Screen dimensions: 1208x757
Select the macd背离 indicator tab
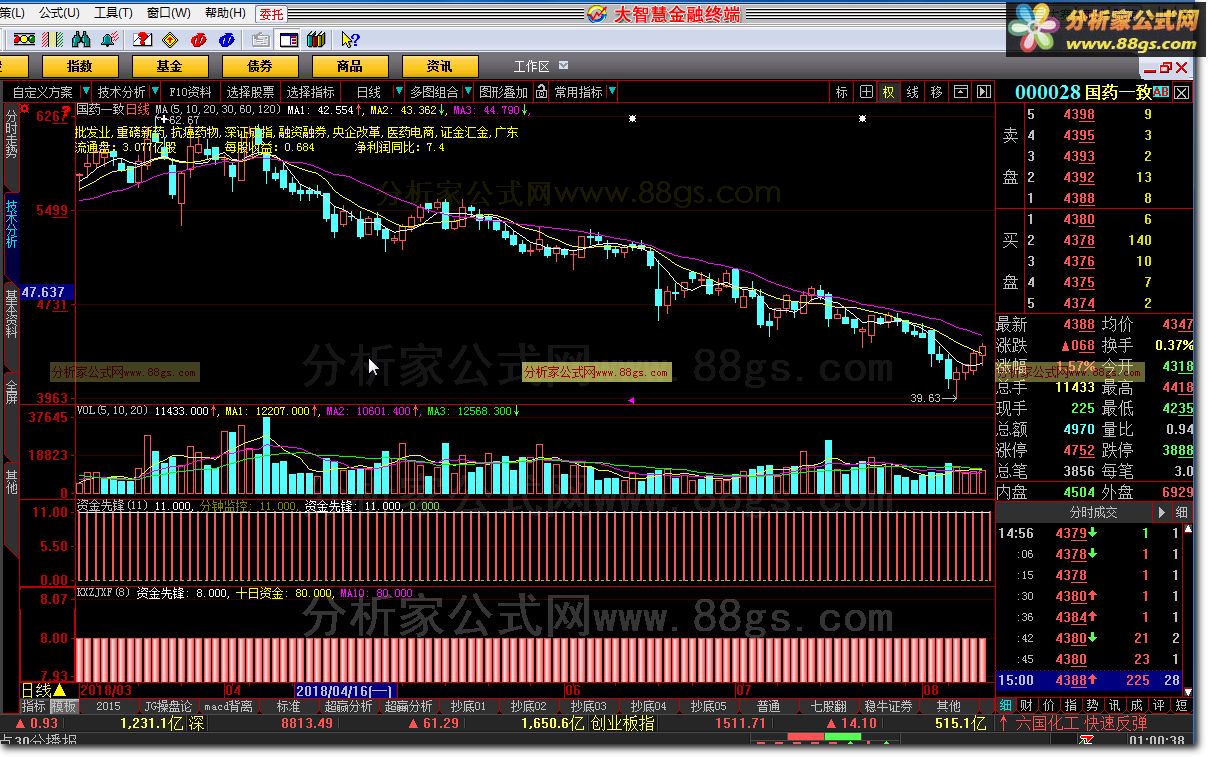(228, 706)
